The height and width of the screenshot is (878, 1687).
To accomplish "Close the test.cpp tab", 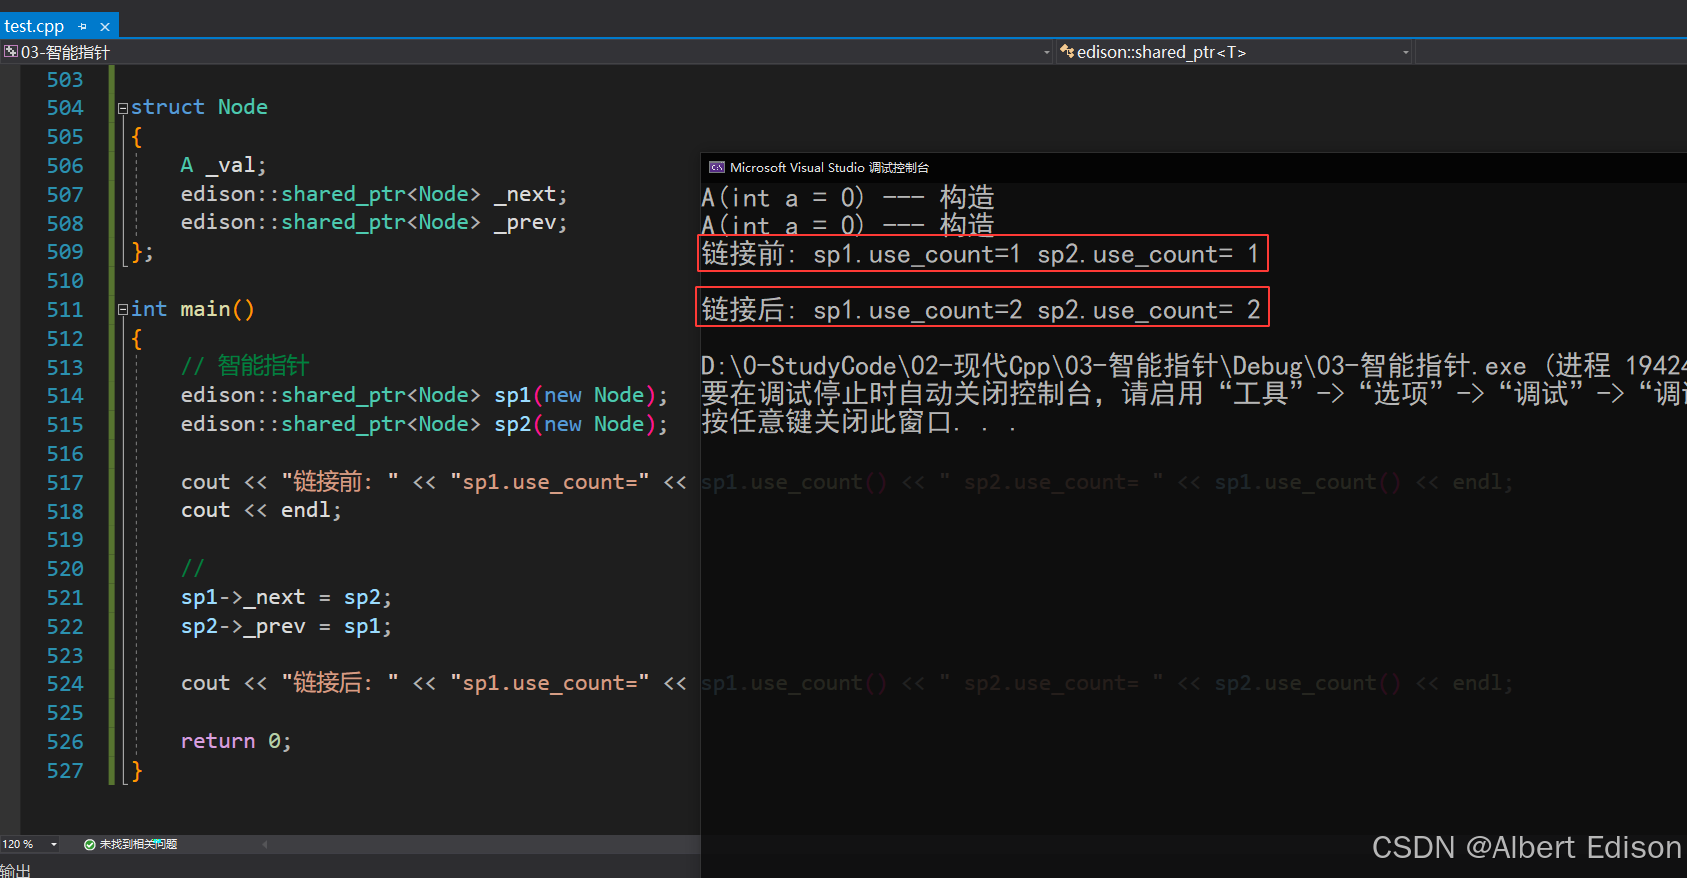I will point(105,27).
